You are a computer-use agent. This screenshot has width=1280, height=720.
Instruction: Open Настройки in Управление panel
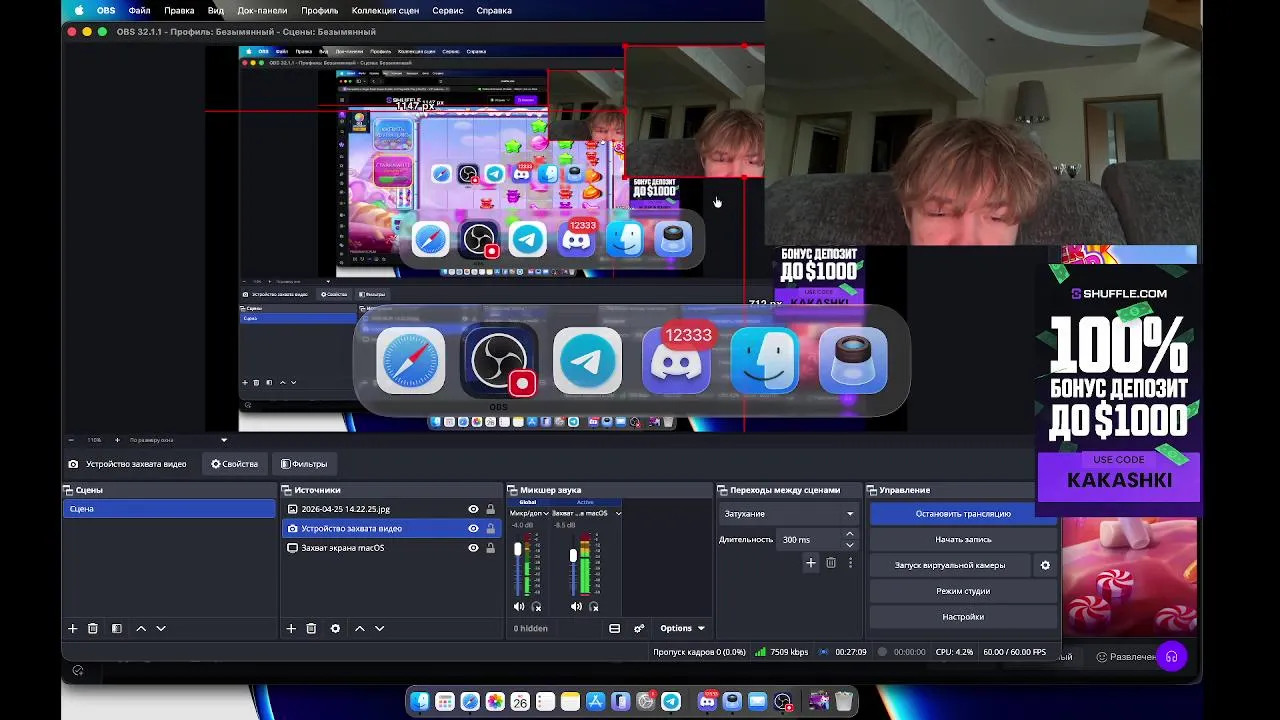(x=963, y=617)
